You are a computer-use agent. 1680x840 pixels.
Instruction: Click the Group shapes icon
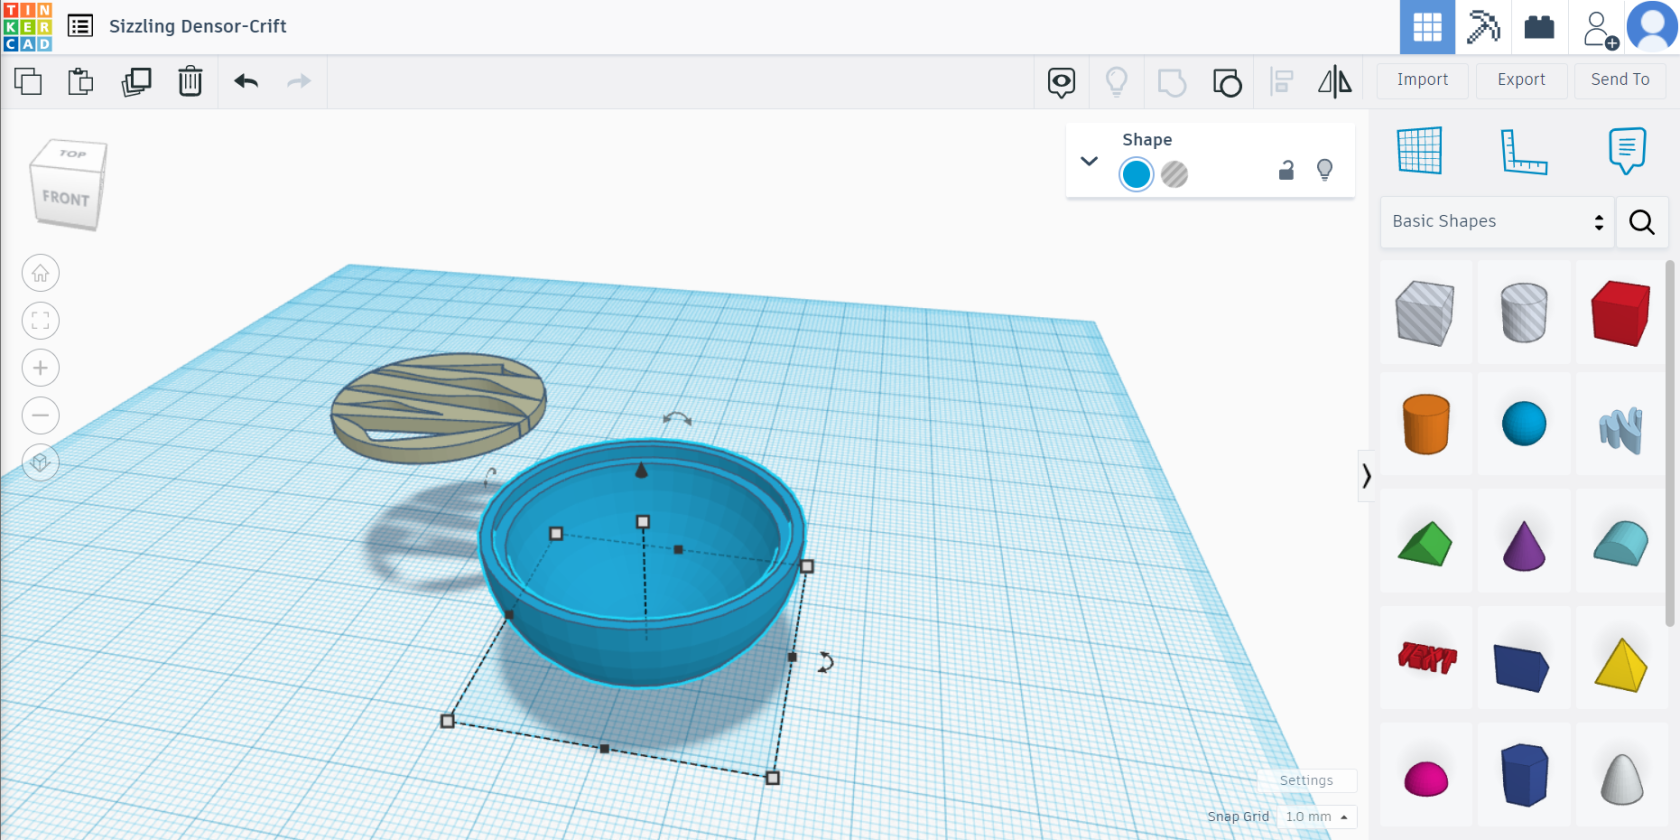(x=1172, y=82)
